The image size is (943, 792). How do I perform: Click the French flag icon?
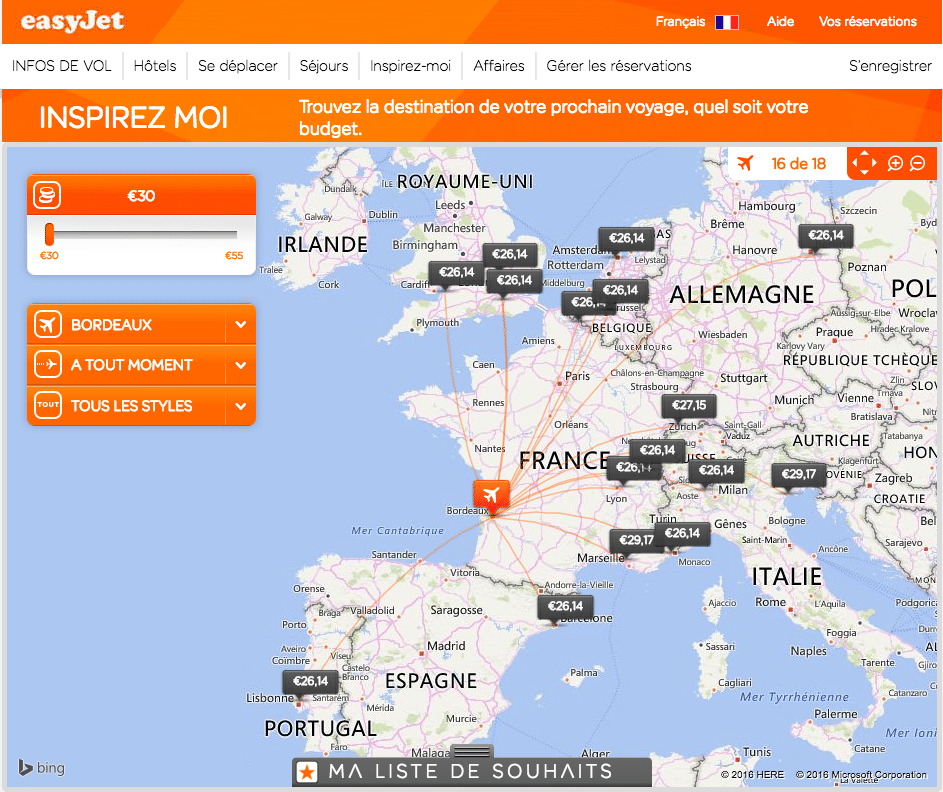click(x=726, y=22)
